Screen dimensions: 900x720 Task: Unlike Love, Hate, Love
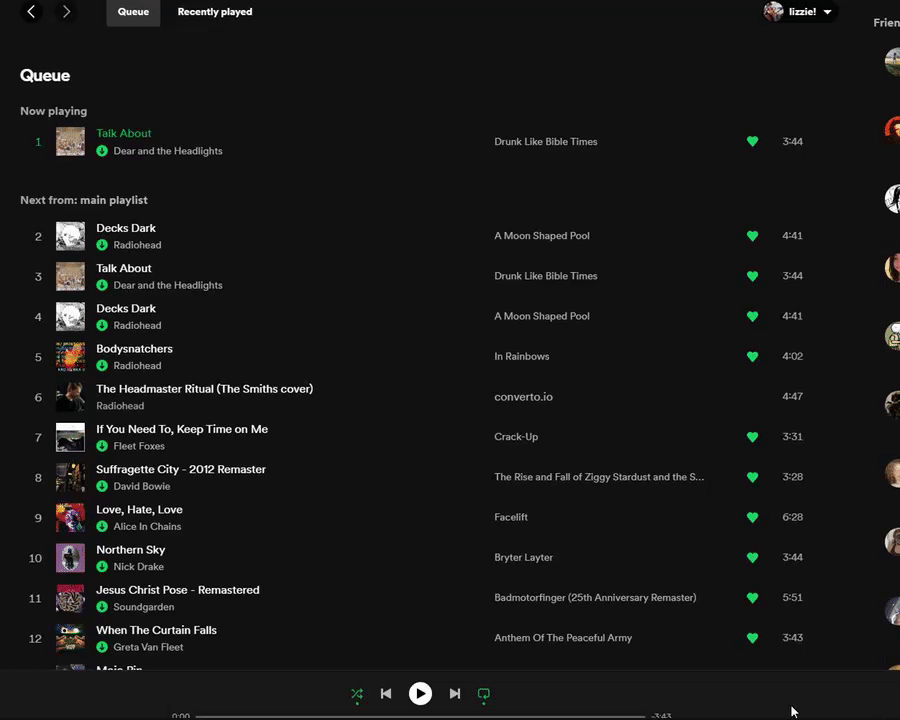(752, 517)
